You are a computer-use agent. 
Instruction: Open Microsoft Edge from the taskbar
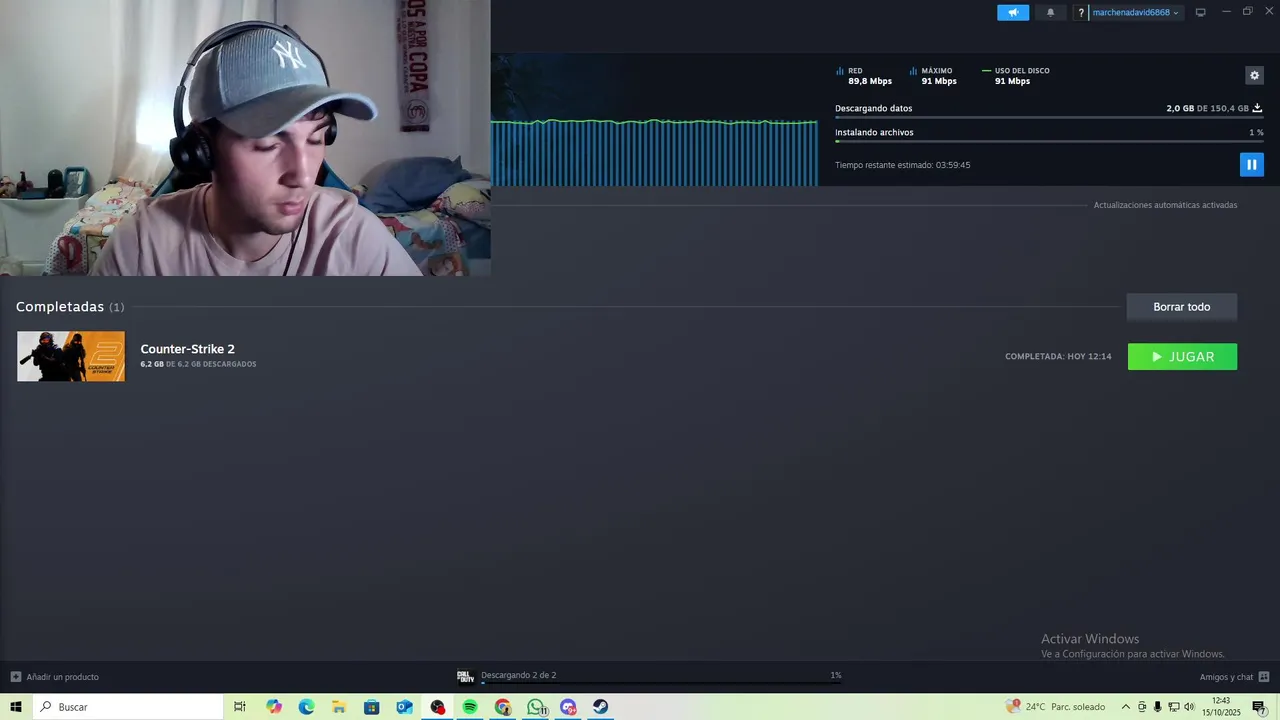[307, 707]
